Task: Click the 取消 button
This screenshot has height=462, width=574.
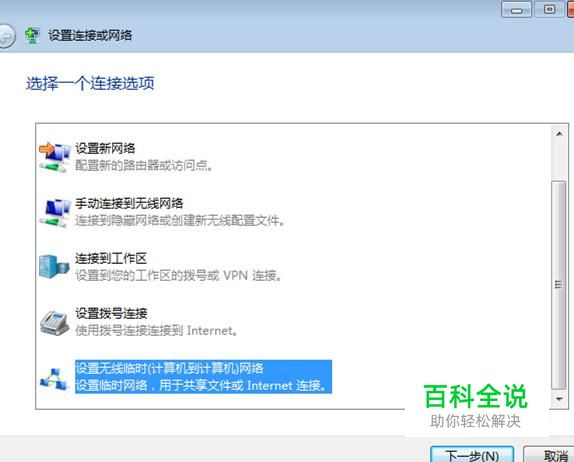Action: [550, 455]
